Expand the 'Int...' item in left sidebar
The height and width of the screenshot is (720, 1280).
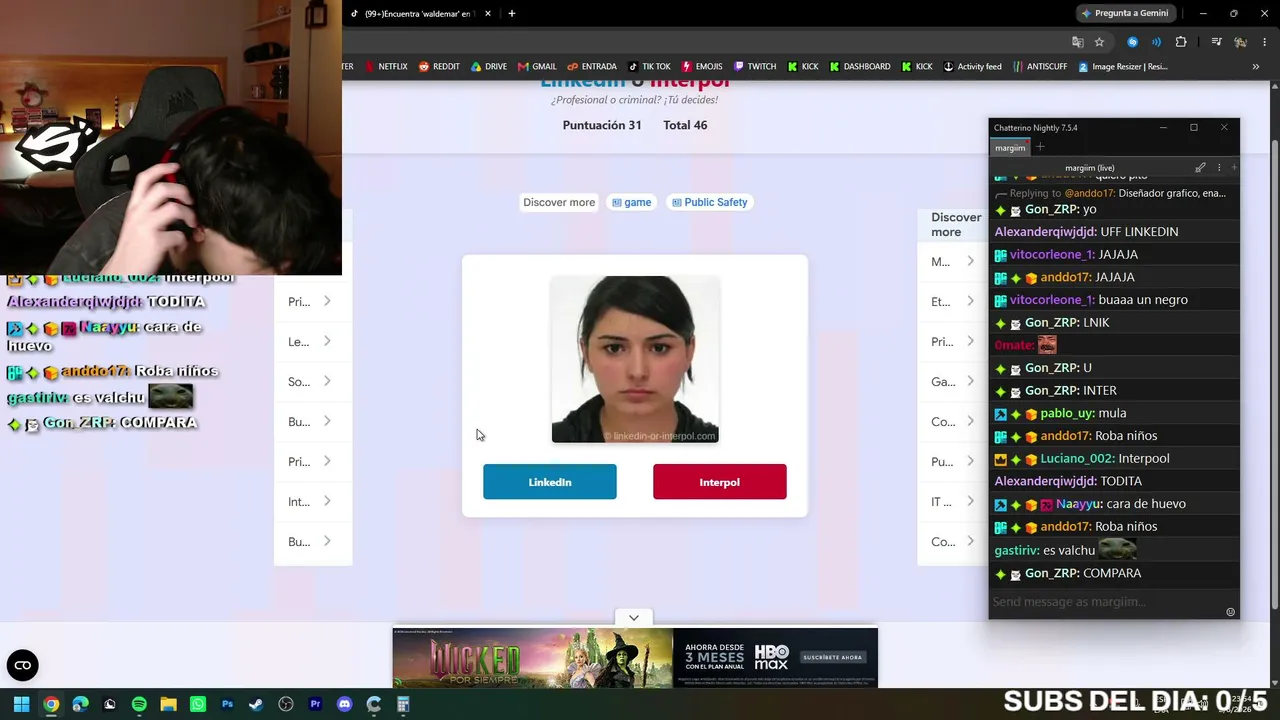click(312, 501)
